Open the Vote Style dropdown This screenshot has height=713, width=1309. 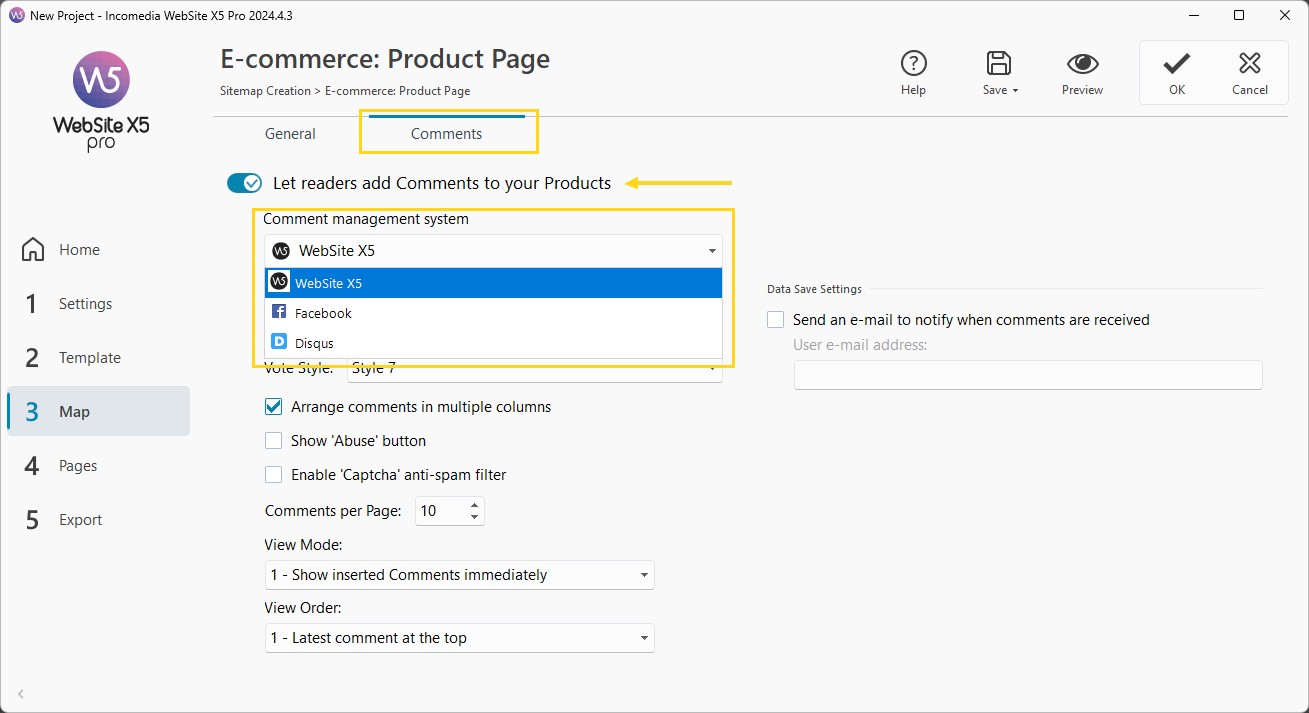[535, 368]
